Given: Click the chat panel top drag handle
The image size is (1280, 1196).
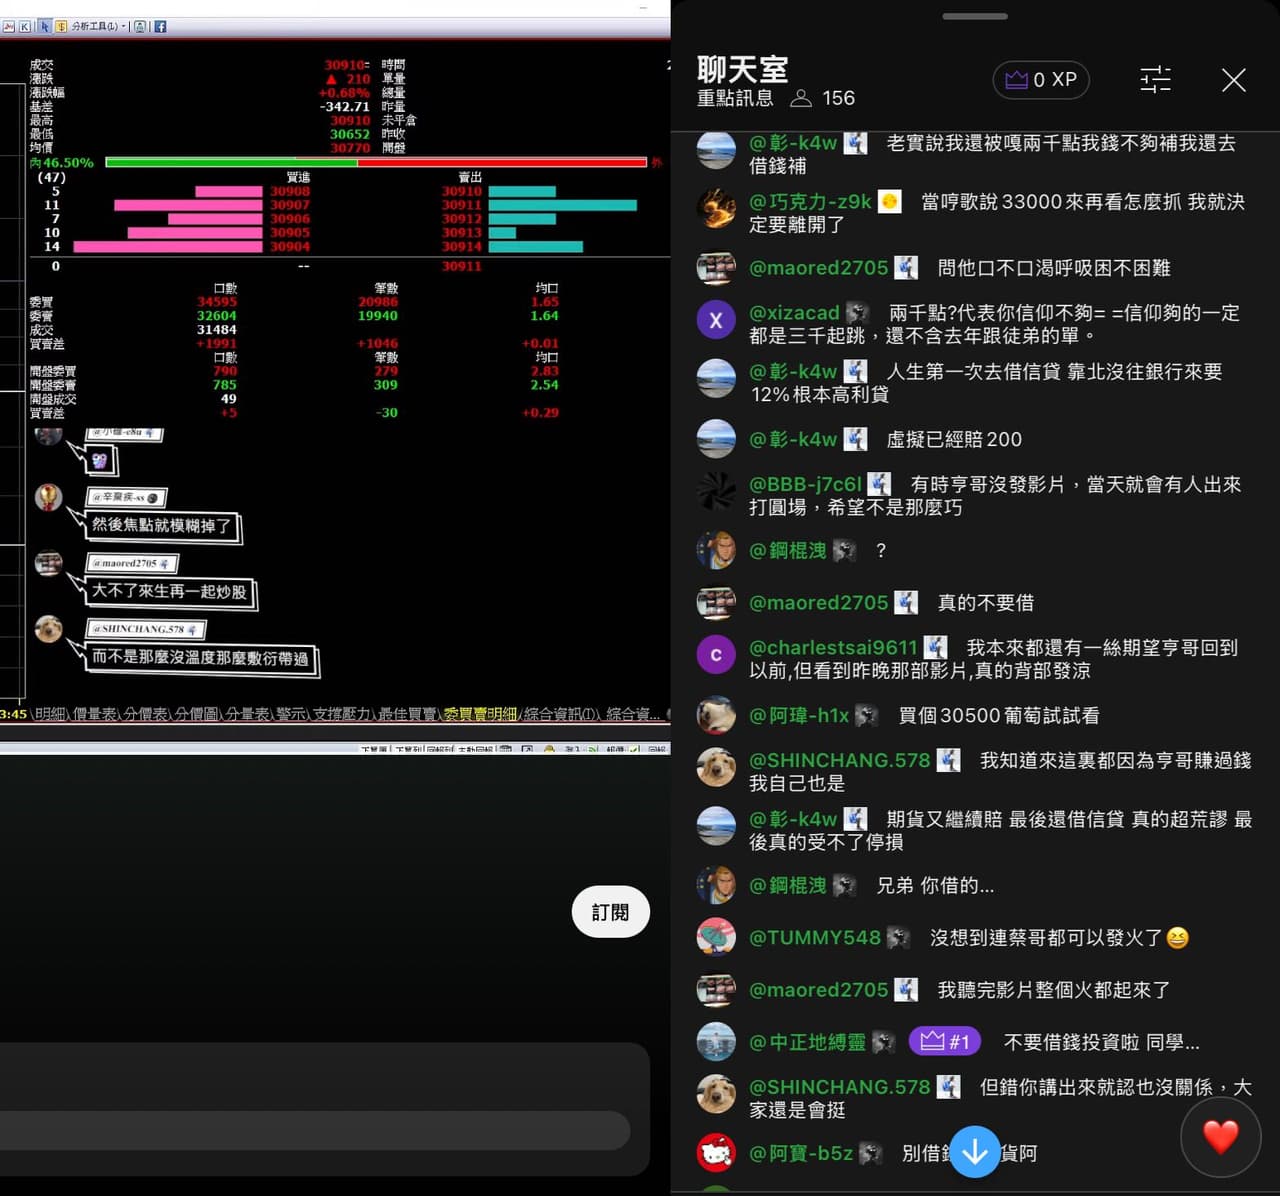Looking at the screenshot, I should point(975,16).
